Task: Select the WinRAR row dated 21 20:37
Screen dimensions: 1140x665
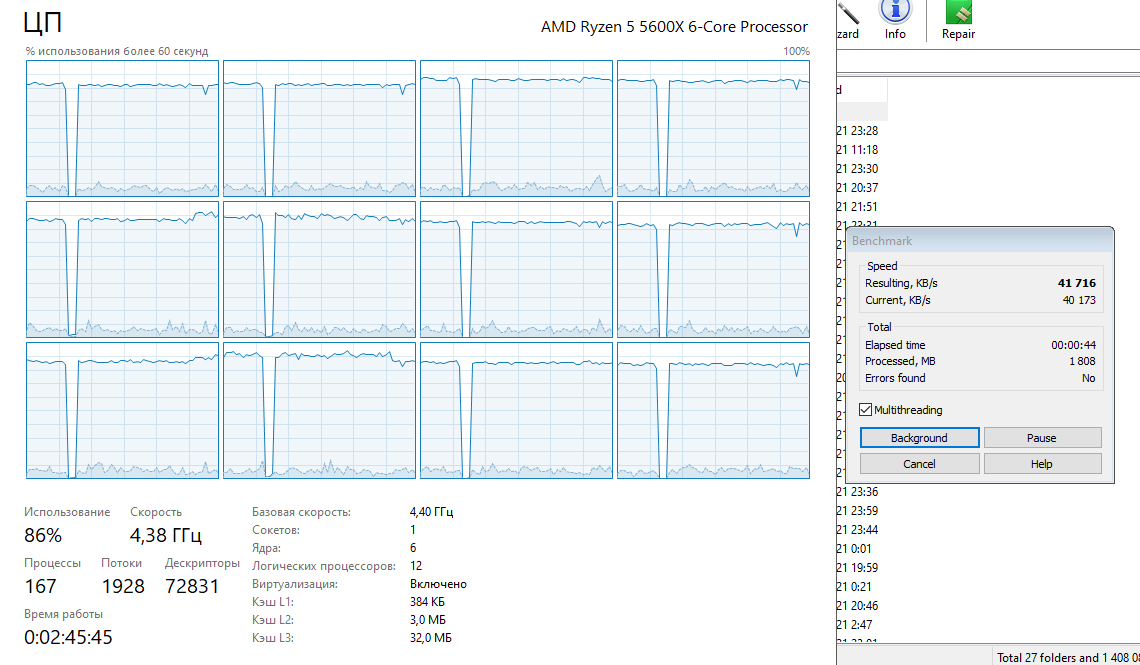Action: point(857,188)
